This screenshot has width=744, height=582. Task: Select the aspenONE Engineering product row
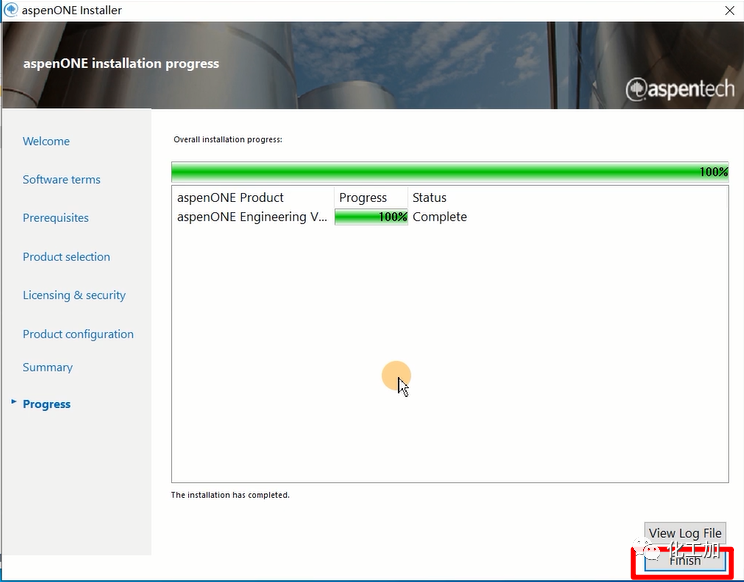pyautogui.click(x=251, y=217)
